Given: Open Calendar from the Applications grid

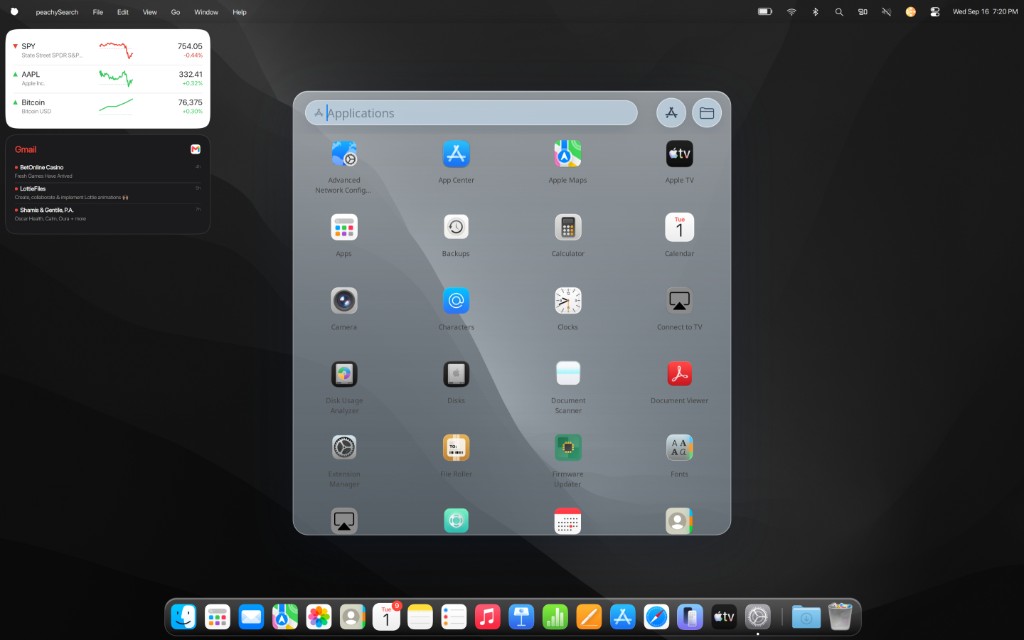Looking at the screenshot, I should point(679,227).
